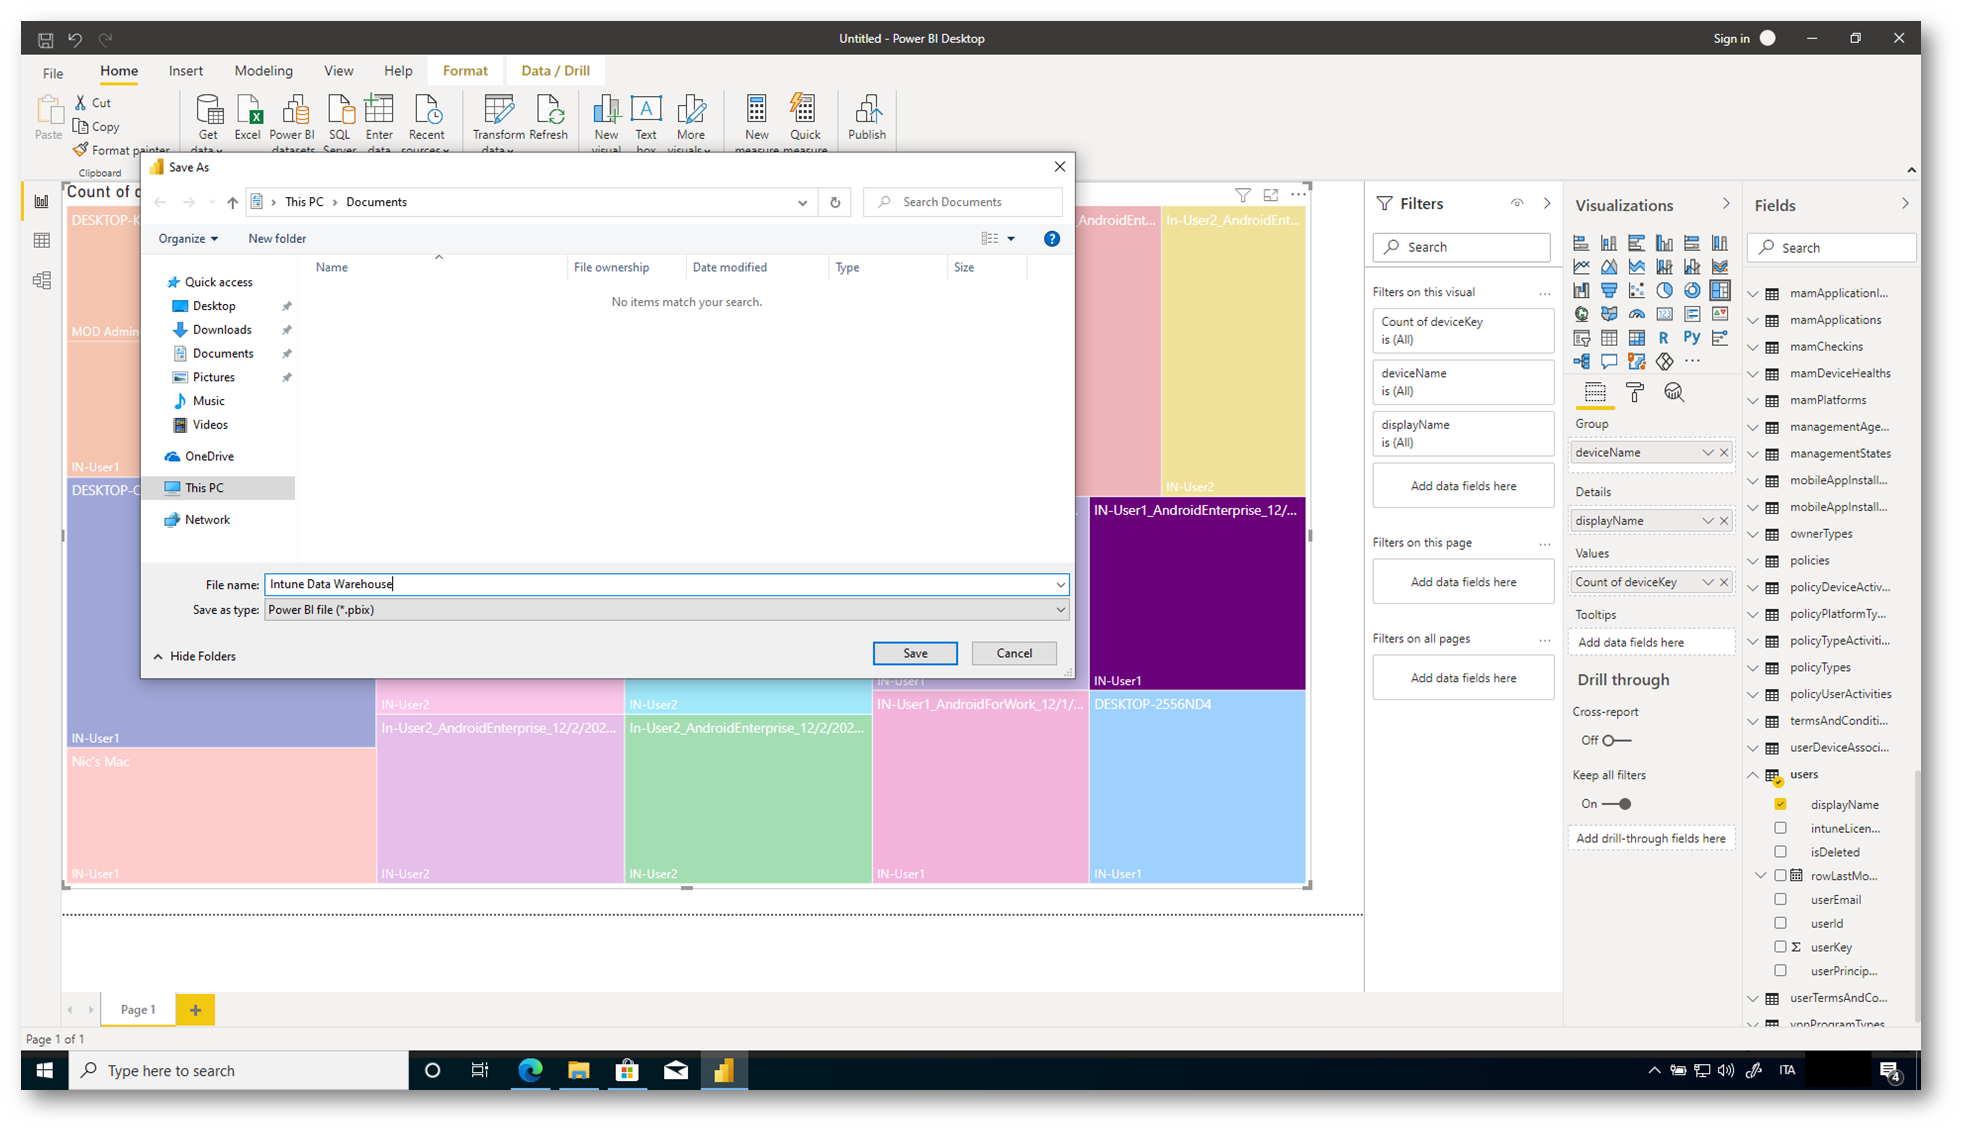Switch to Data view in left sidebar
1963x1132 pixels.
point(42,241)
